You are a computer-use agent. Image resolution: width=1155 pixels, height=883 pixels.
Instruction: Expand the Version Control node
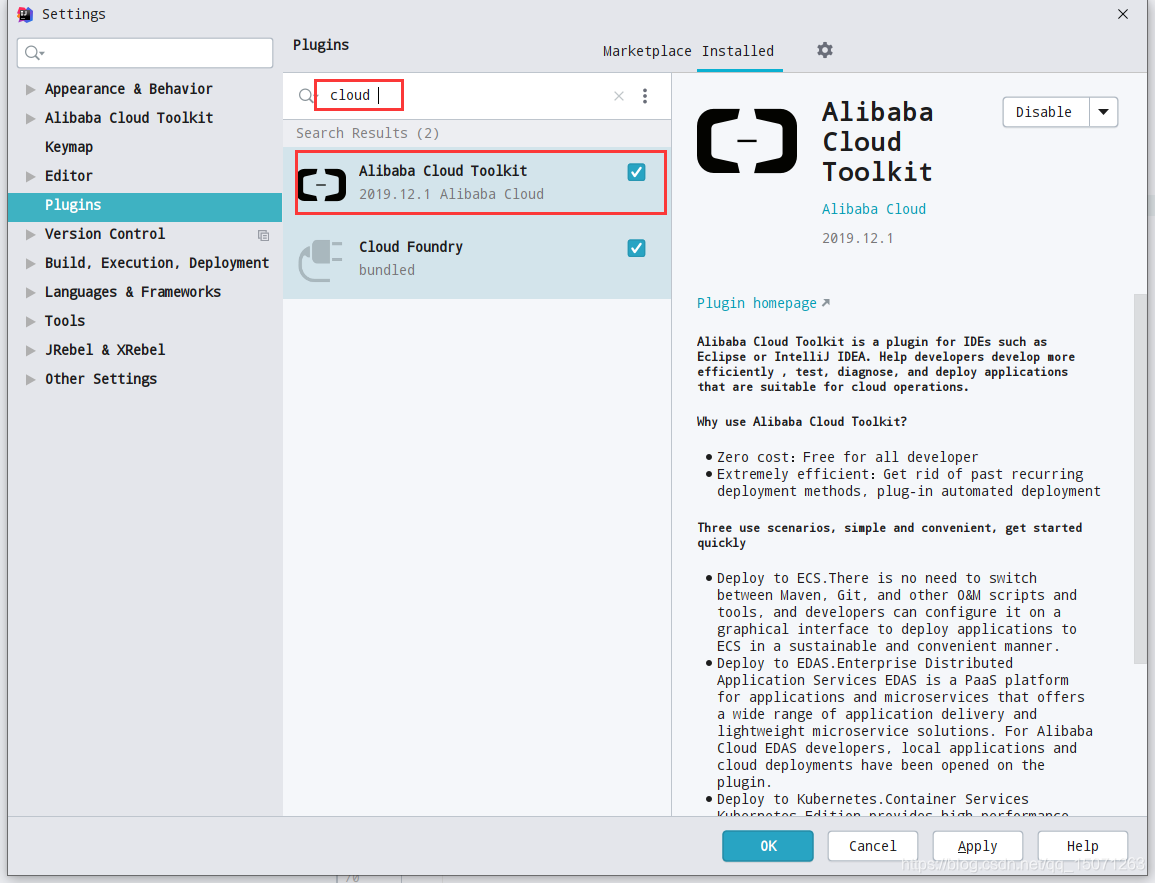coord(30,235)
